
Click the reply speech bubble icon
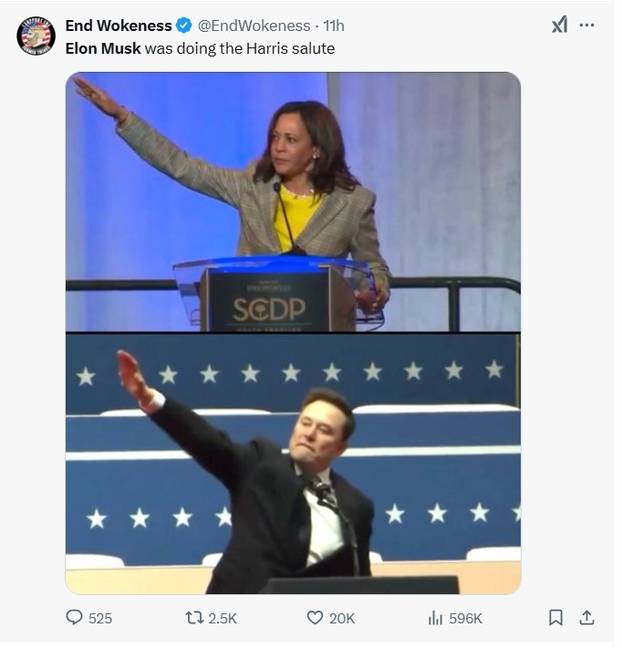74,618
